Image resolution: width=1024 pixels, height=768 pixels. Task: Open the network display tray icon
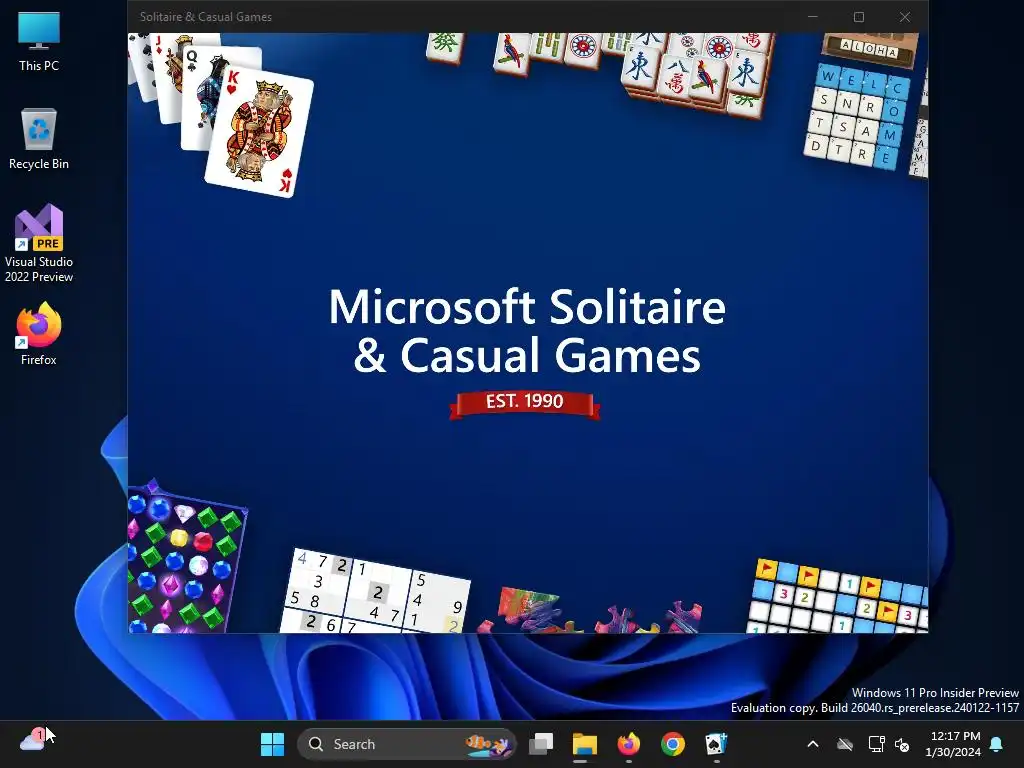876,744
